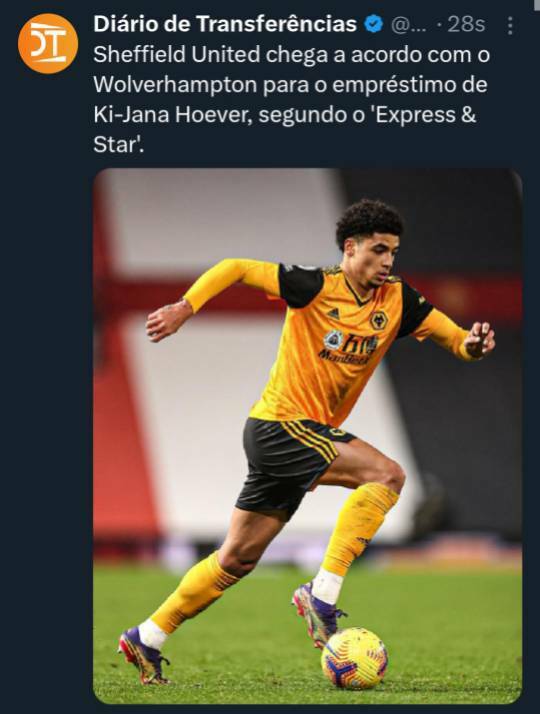Click the words 'Sheffield United' in tweet
Viewport: 540px width, 714px height.
click(x=177, y=55)
